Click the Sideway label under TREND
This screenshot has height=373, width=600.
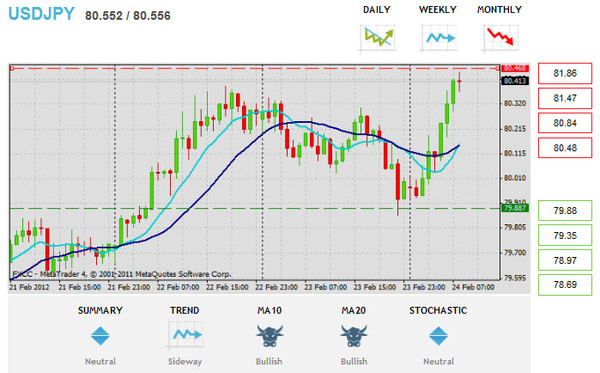185,361
